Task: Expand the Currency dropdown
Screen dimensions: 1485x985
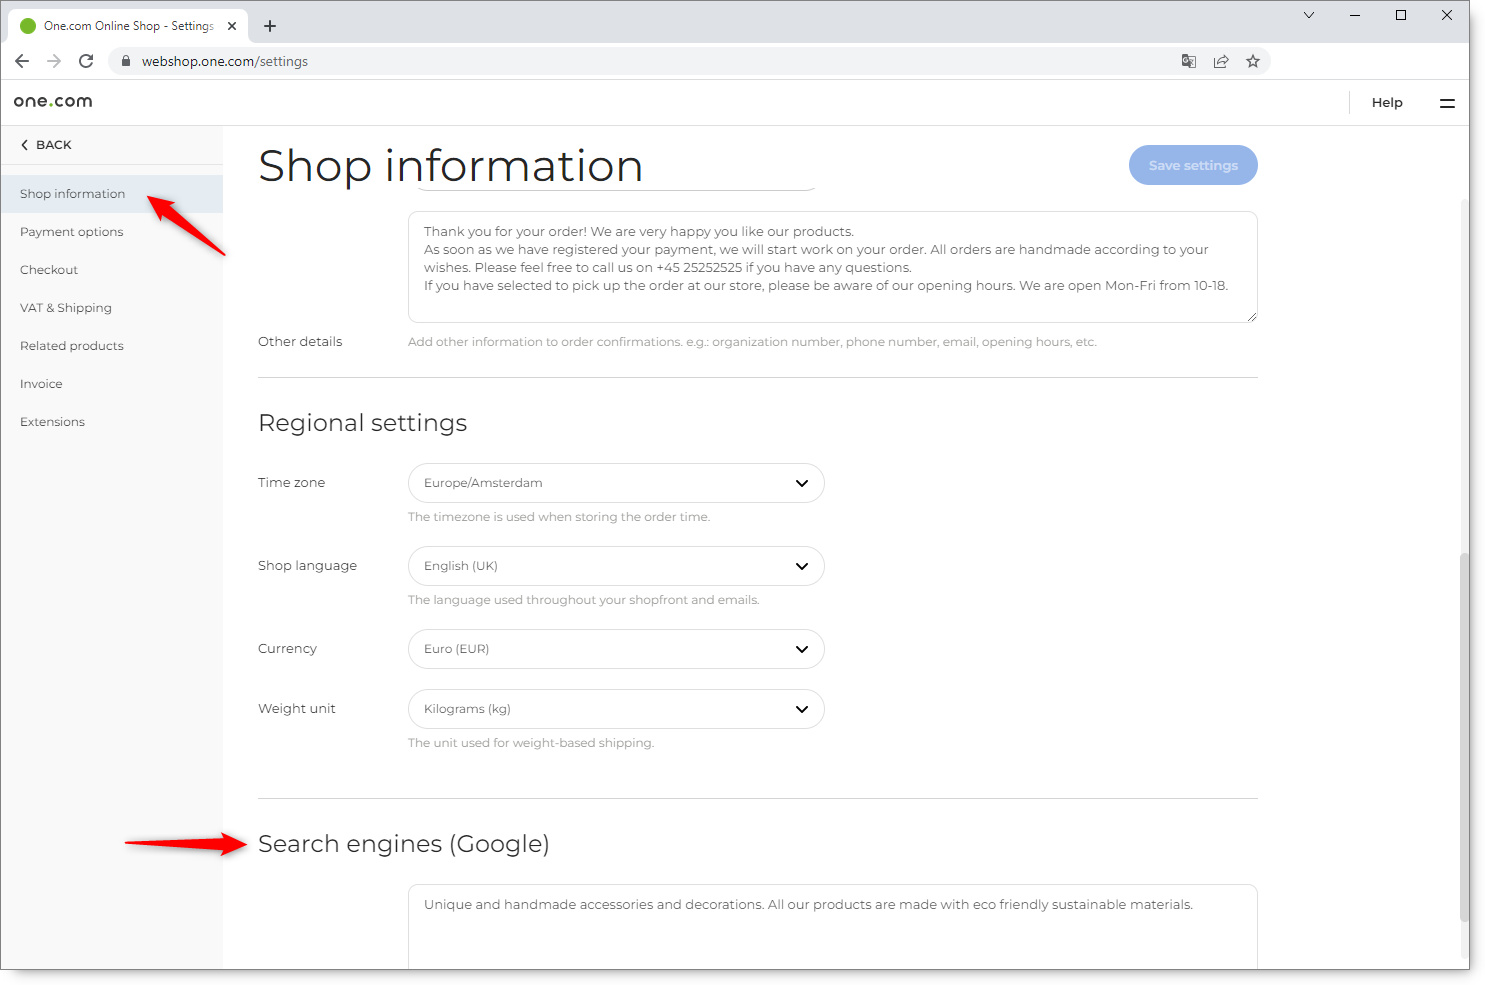Action: tap(616, 649)
